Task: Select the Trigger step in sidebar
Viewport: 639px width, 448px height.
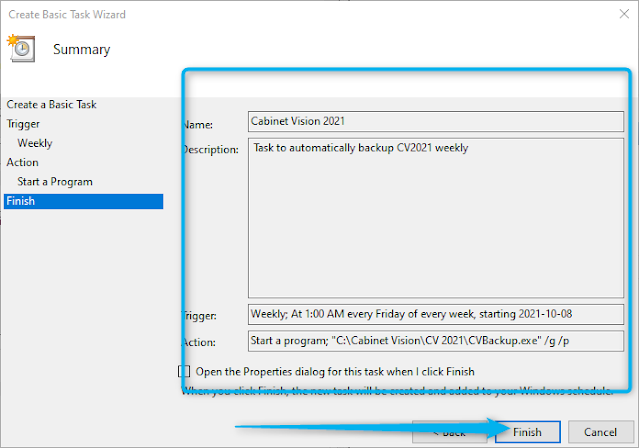Action: tap(23, 124)
